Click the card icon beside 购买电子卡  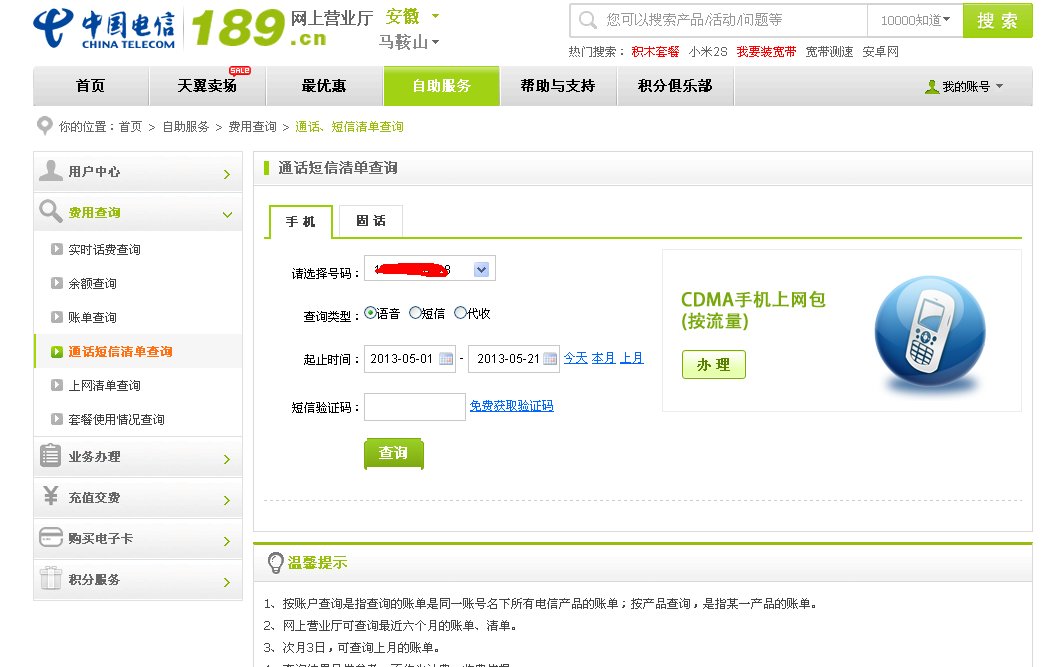pyautogui.click(x=50, y=538)
